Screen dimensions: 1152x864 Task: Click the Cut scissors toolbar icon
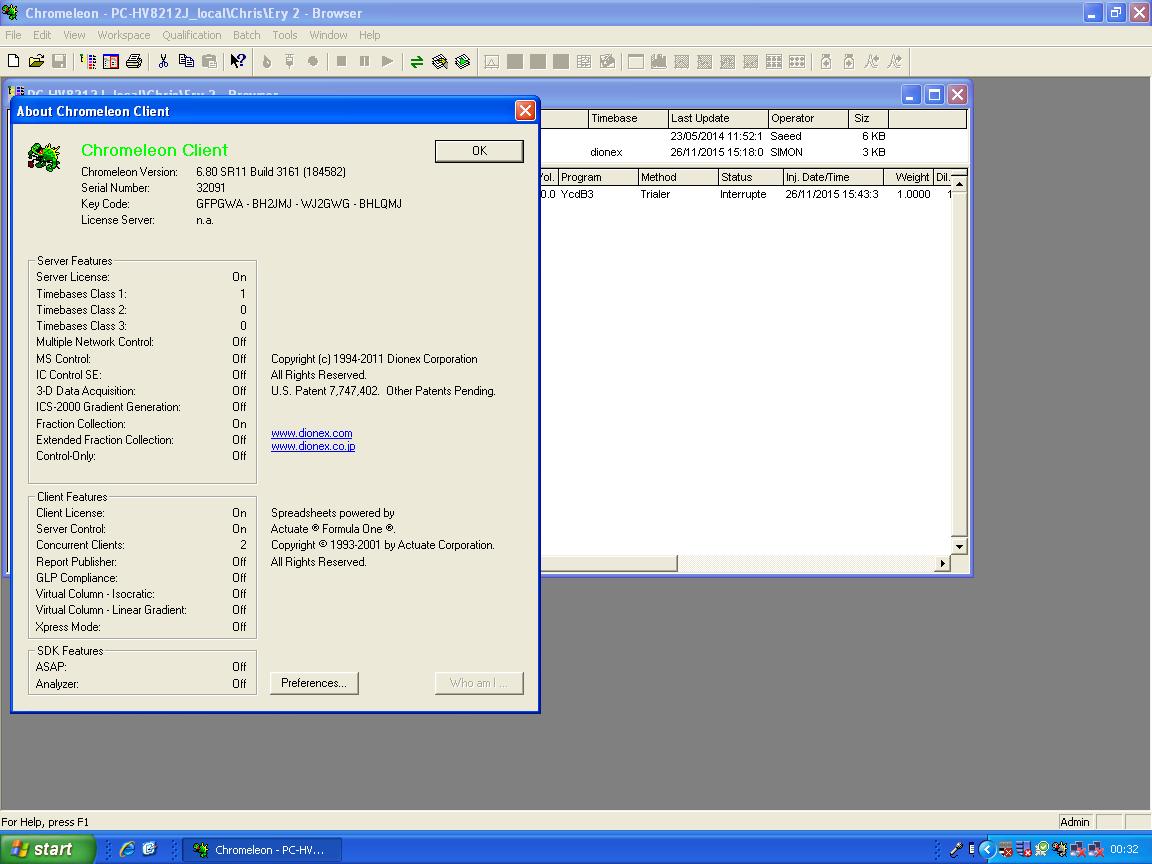[x=163, y=62]
